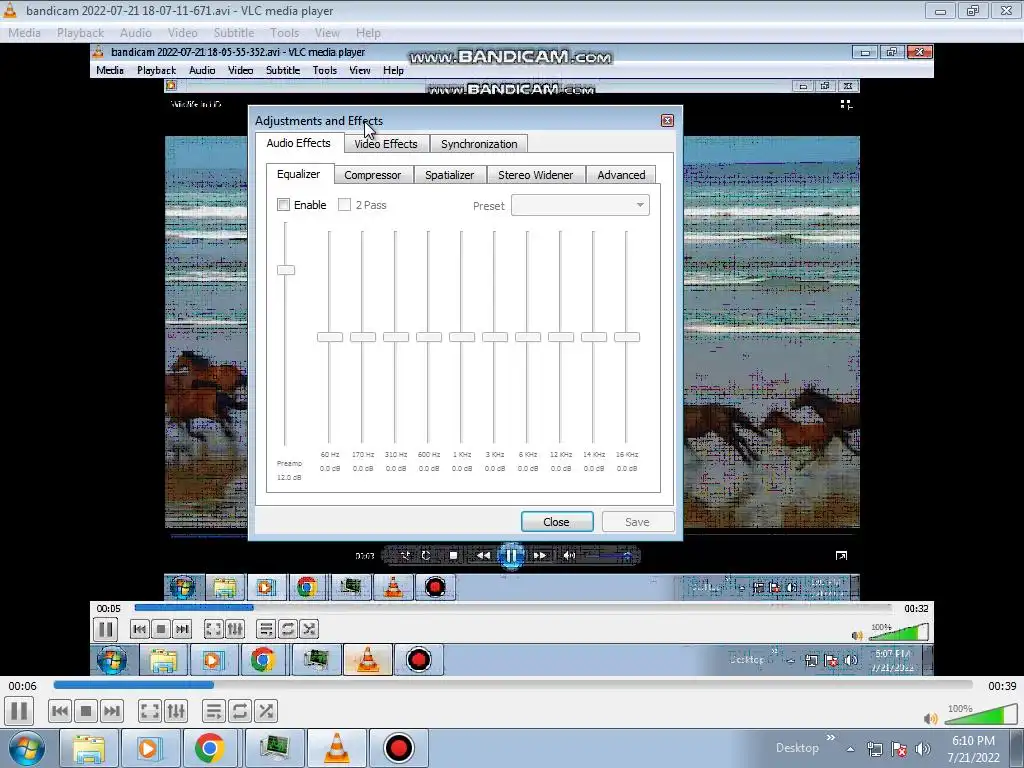Click rewind button in innermost player controls

[x=483, y=556]
